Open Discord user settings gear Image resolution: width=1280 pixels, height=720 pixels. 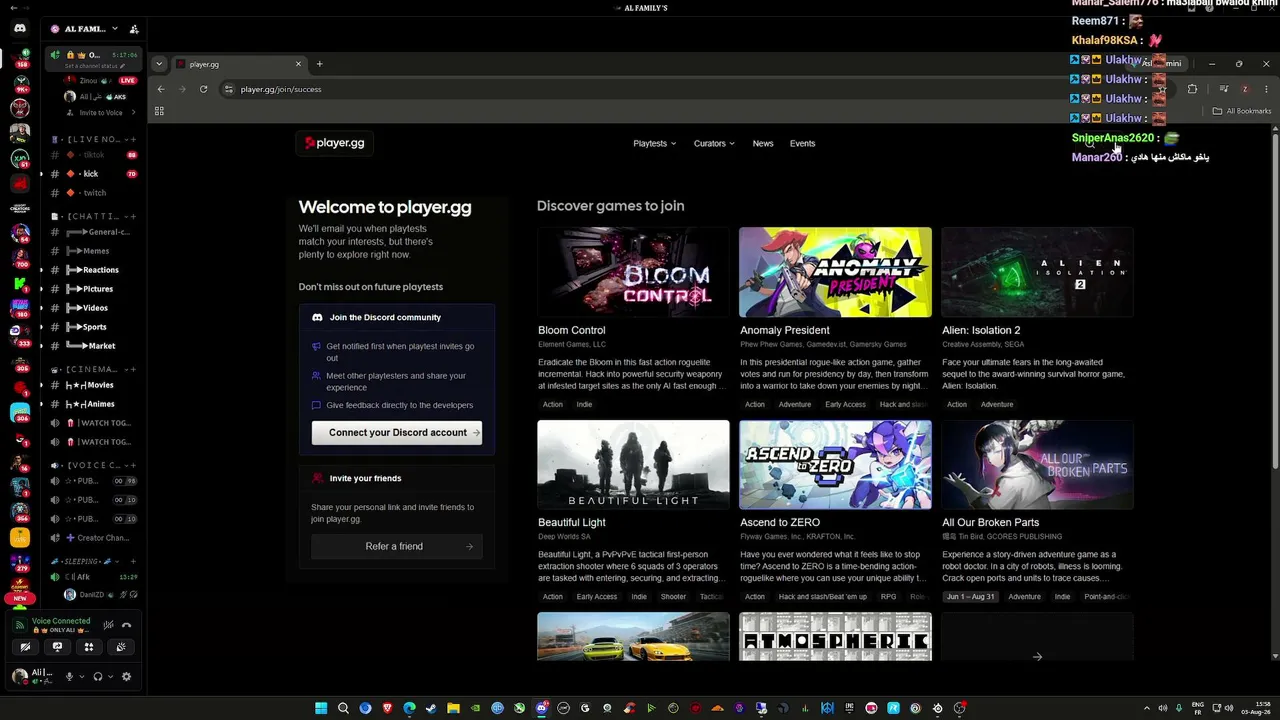(126, 677)
